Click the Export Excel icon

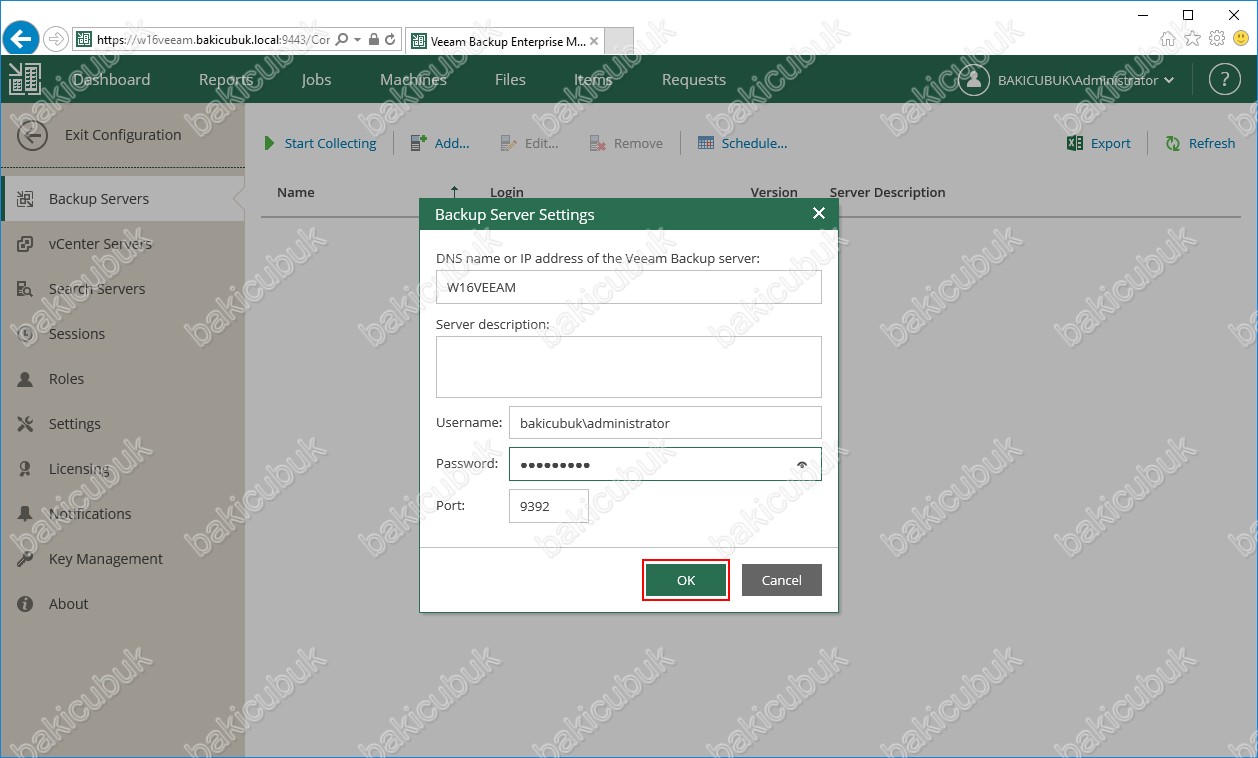click(1075, 143)
